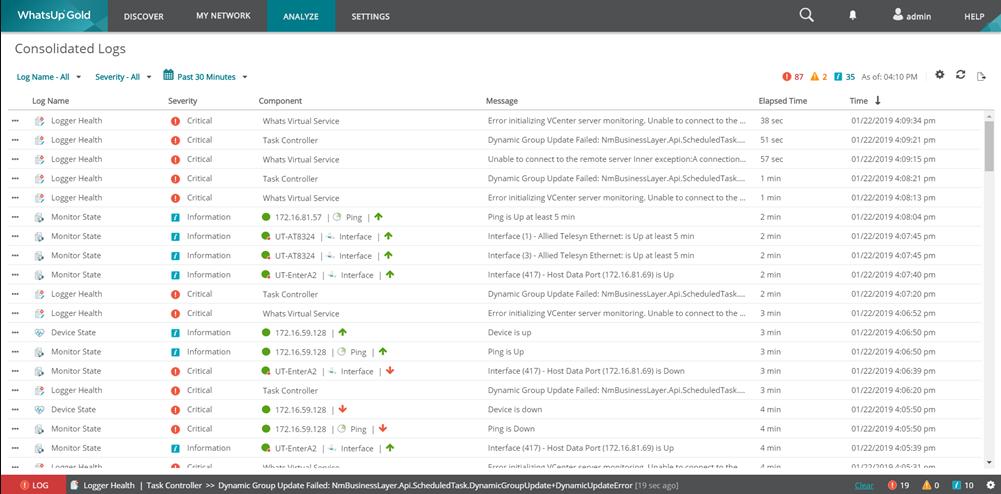The width and height of the screenshot is (1001, 494).
Task: Click the status bar settings gear icon
Action: tap(990, 485)
